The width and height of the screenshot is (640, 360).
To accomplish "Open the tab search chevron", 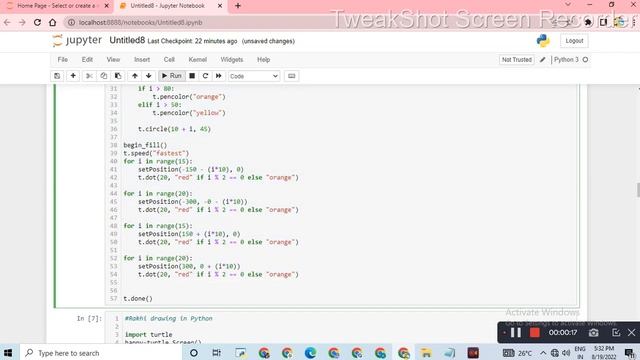I will 568,4.
